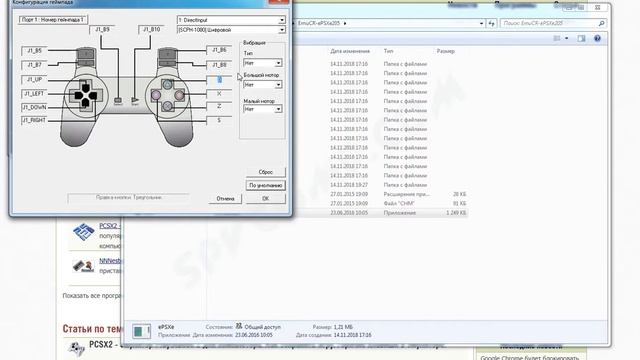Click the triangle button on the gamepad image
The width and height of the screenshot is (640, 360).
coord(167,84)
